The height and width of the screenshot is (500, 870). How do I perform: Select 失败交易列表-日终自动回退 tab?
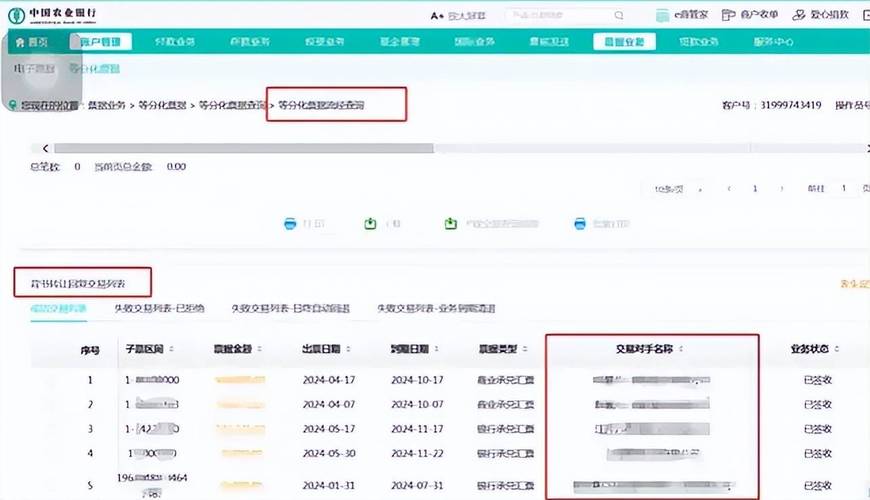click(x=290, y=309)
